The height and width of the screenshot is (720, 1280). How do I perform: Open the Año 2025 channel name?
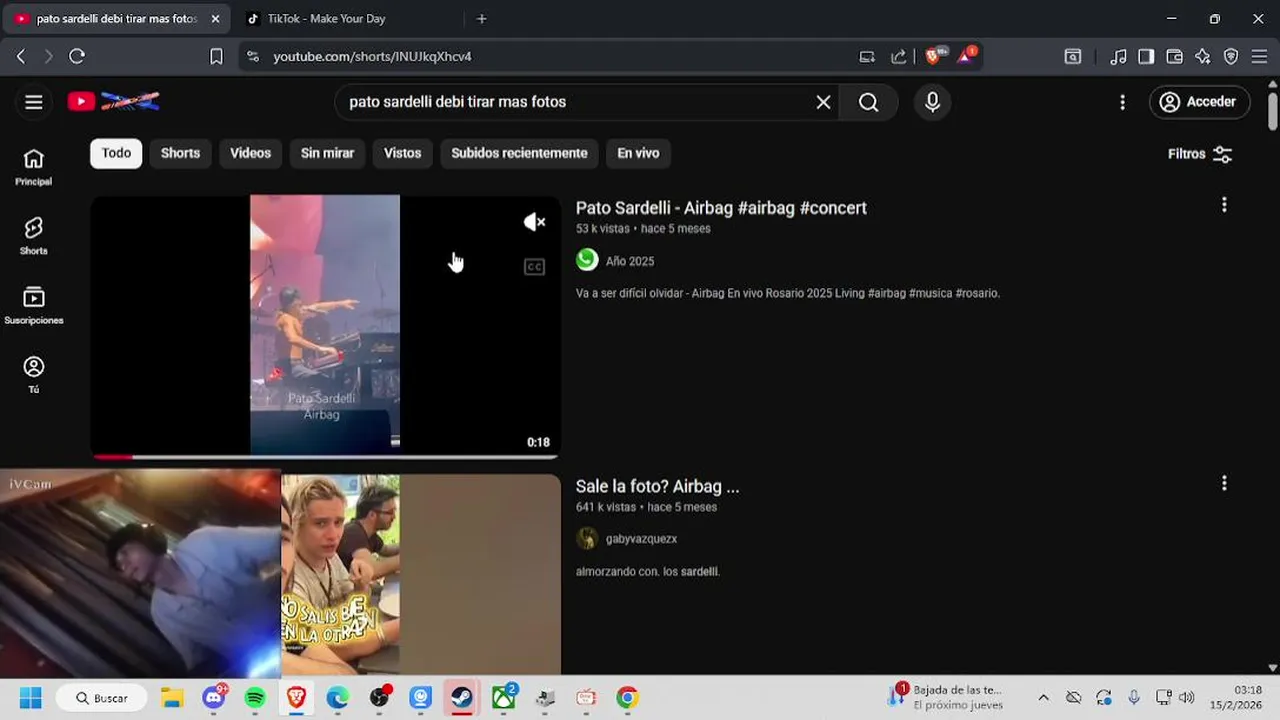coord(630,261)
